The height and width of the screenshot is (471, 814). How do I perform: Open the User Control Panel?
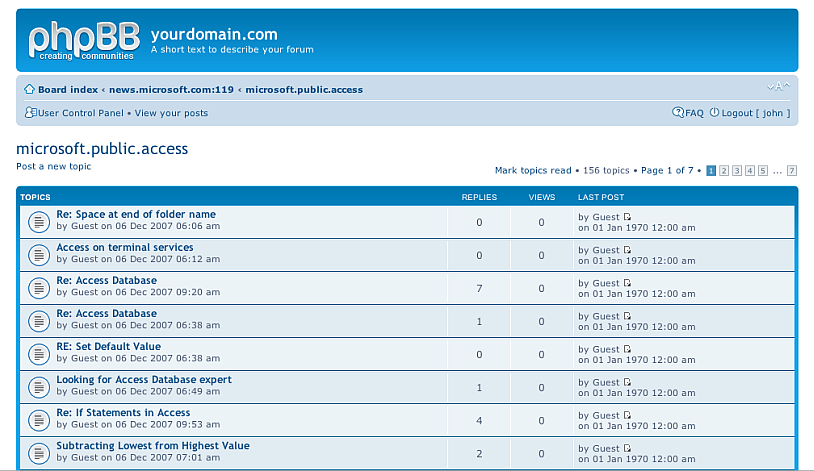click(x=79, y=113)
